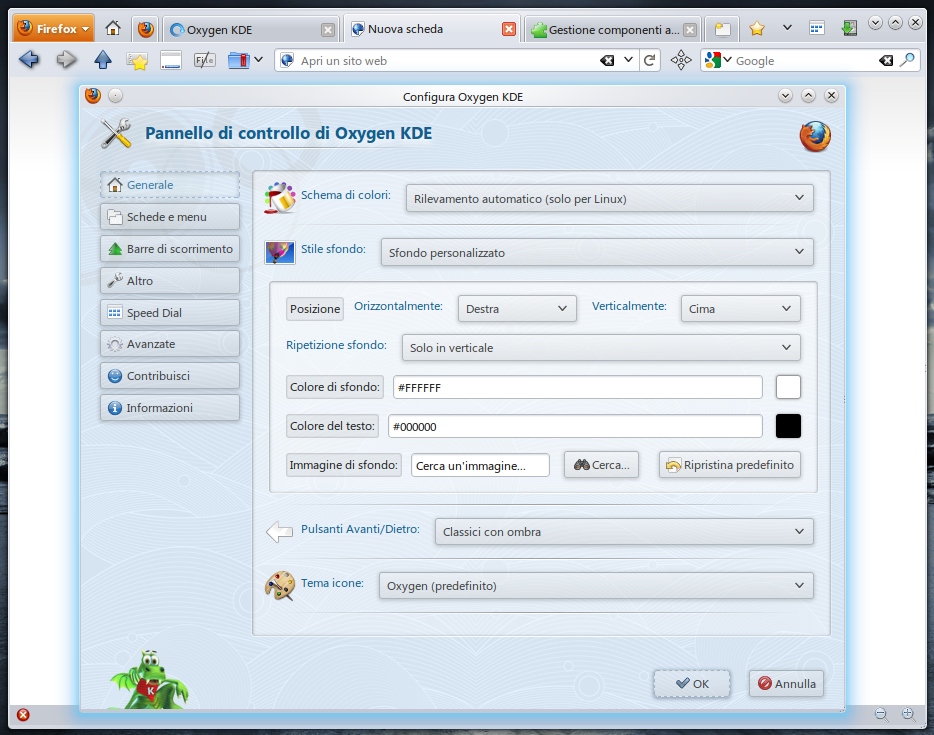Click the tab groups grid icon

(x=817, y=28)
